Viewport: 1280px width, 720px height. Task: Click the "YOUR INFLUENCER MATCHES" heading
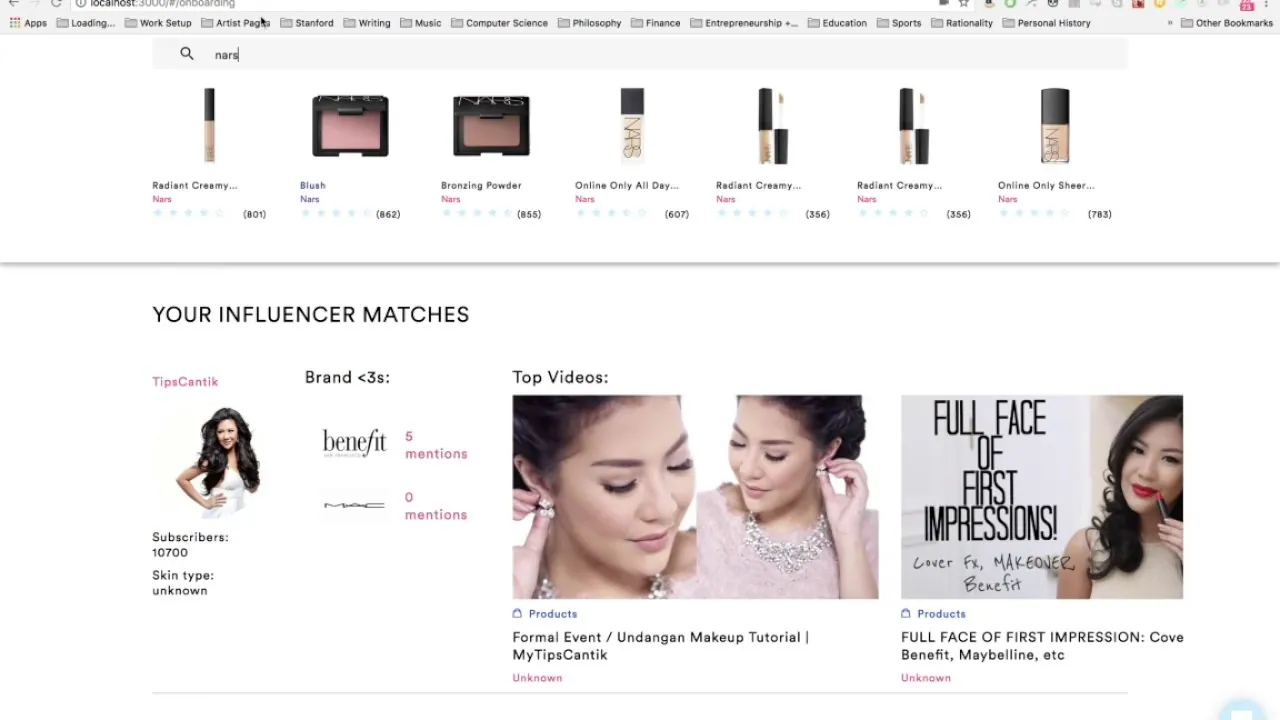tap(311, 314)
